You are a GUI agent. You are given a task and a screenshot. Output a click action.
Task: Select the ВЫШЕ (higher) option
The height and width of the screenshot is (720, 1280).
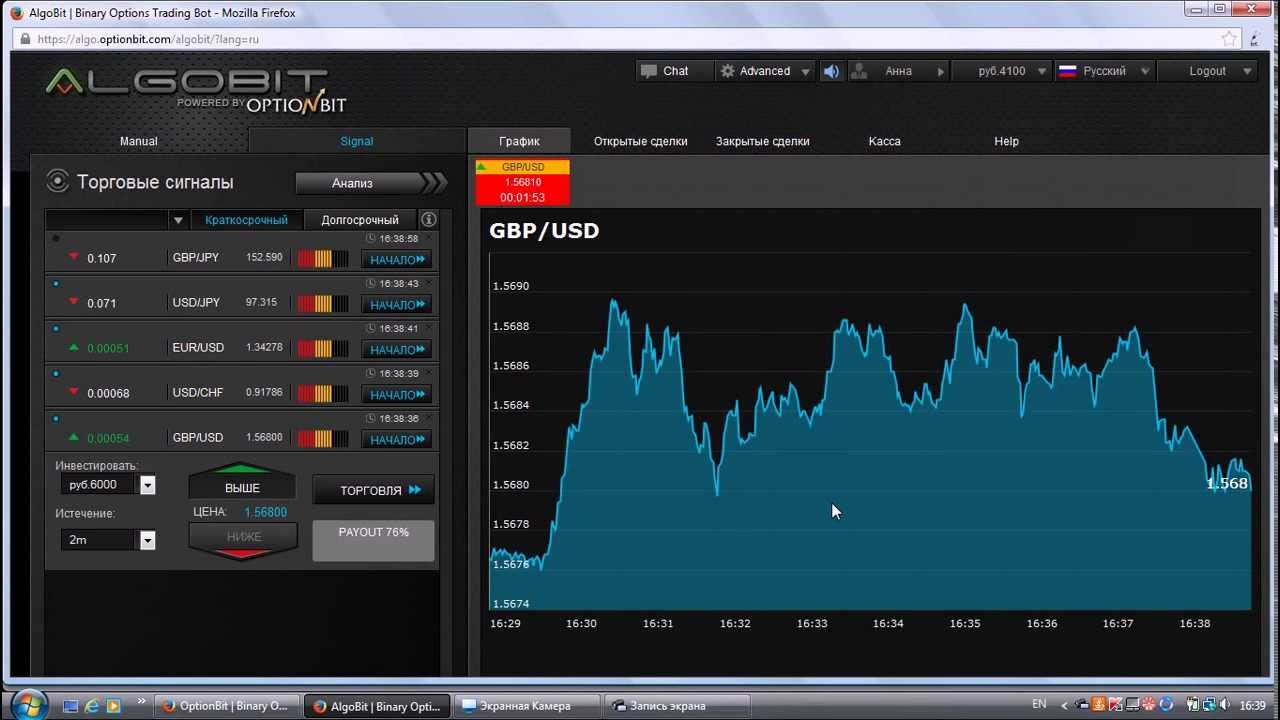pyautogui.click(x=242, y=482)
